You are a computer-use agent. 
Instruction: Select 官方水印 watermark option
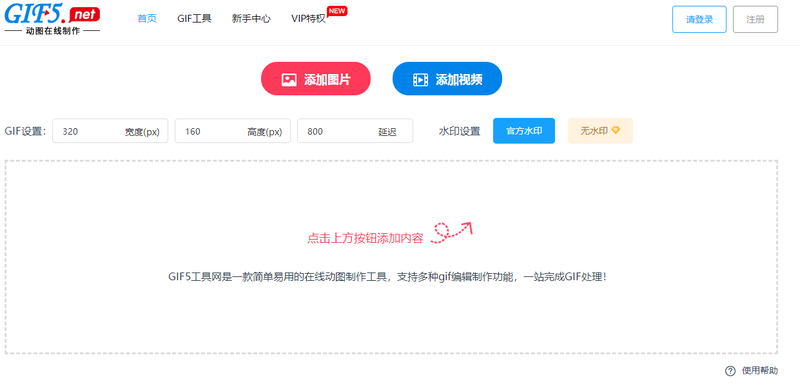(524, 131)
